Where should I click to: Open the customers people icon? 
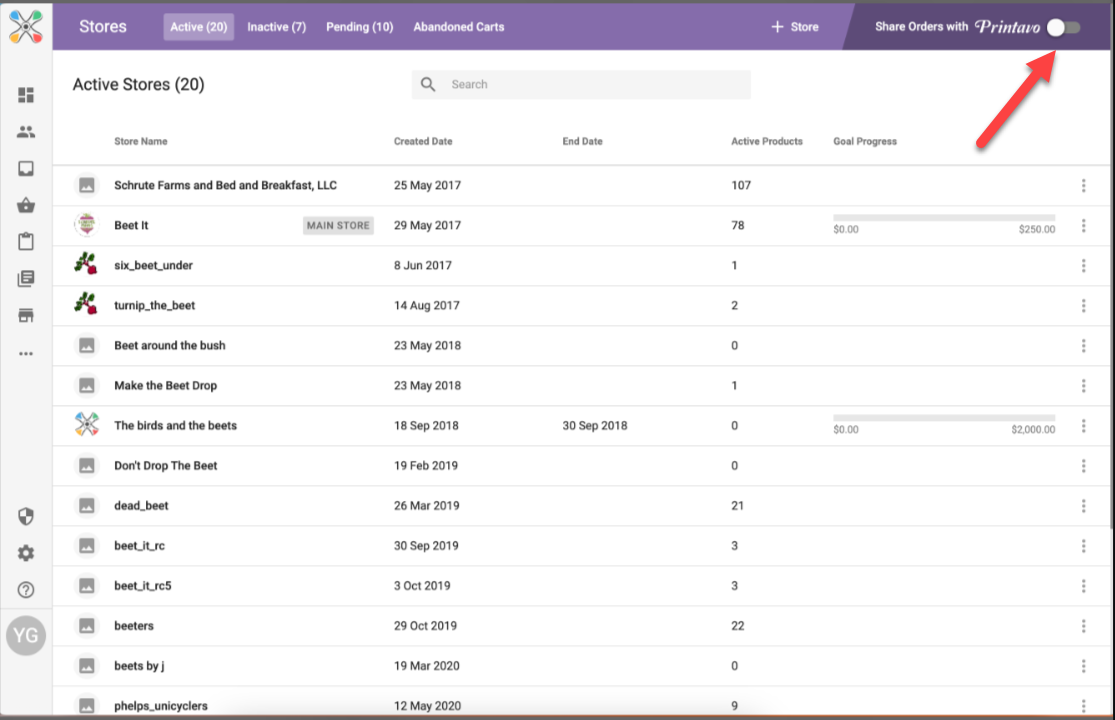[x=26, y=132]
